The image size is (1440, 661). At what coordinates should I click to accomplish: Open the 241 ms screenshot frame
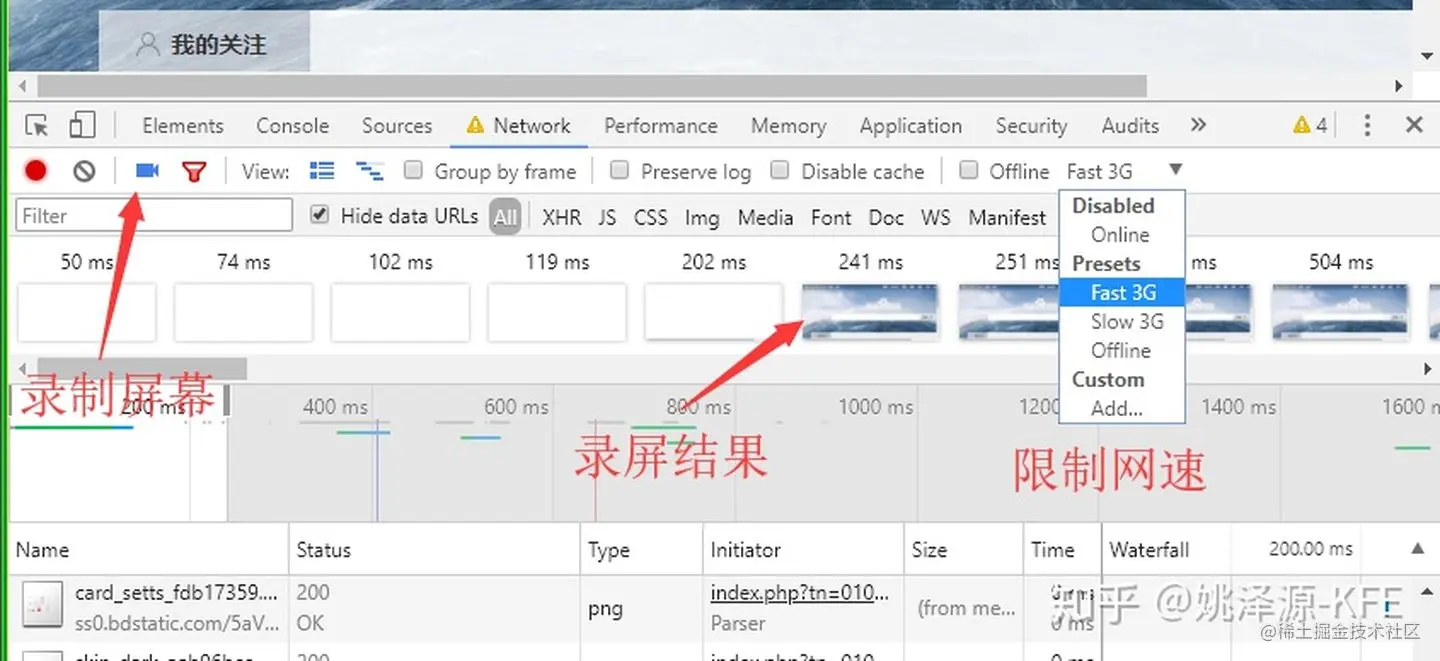click(870, 311)
